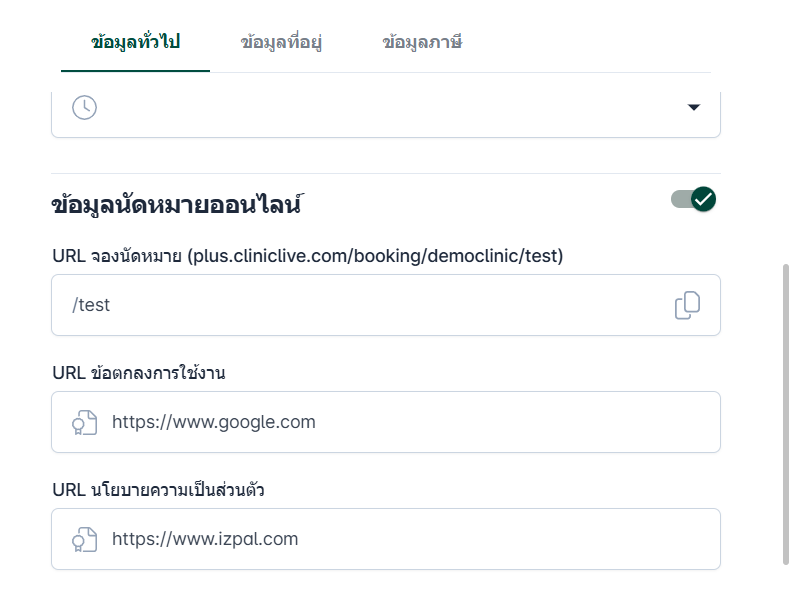This screenshot has height=600, width=791.
Task: Click the ข้อมูลนัดหมายออนไลน์ section heading
Action: [176, 205]
